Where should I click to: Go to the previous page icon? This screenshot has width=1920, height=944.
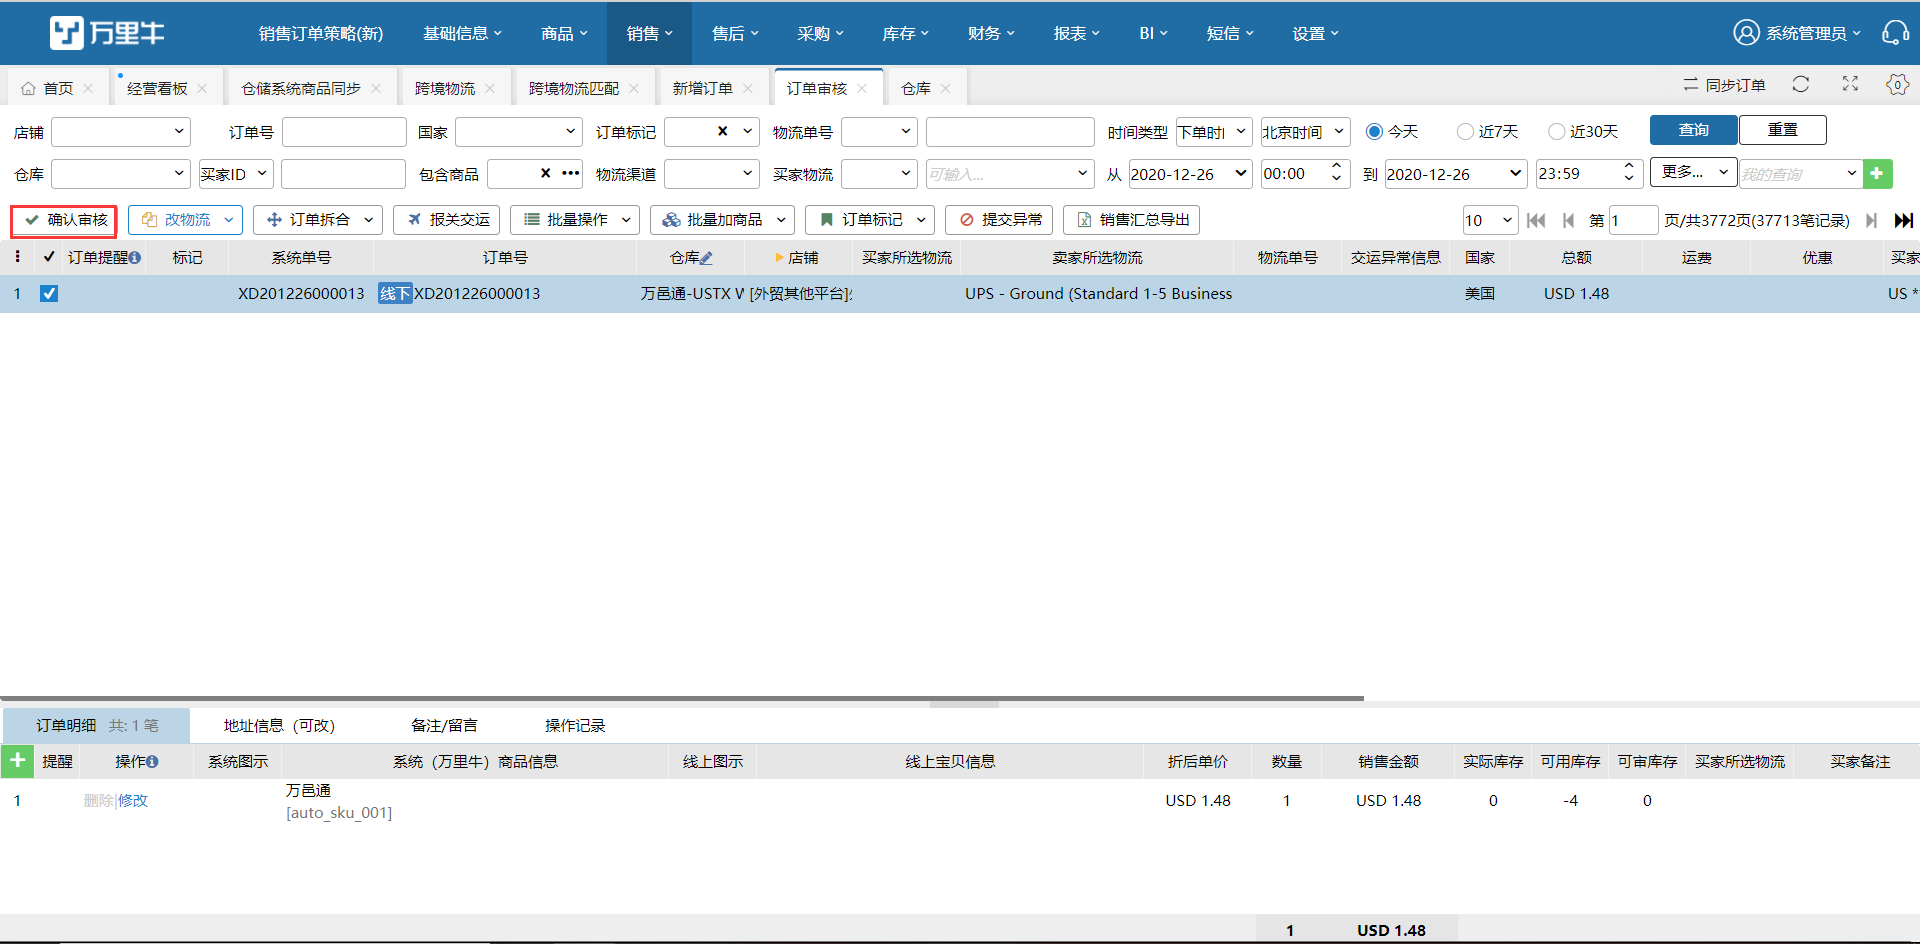click(1568, 220)
